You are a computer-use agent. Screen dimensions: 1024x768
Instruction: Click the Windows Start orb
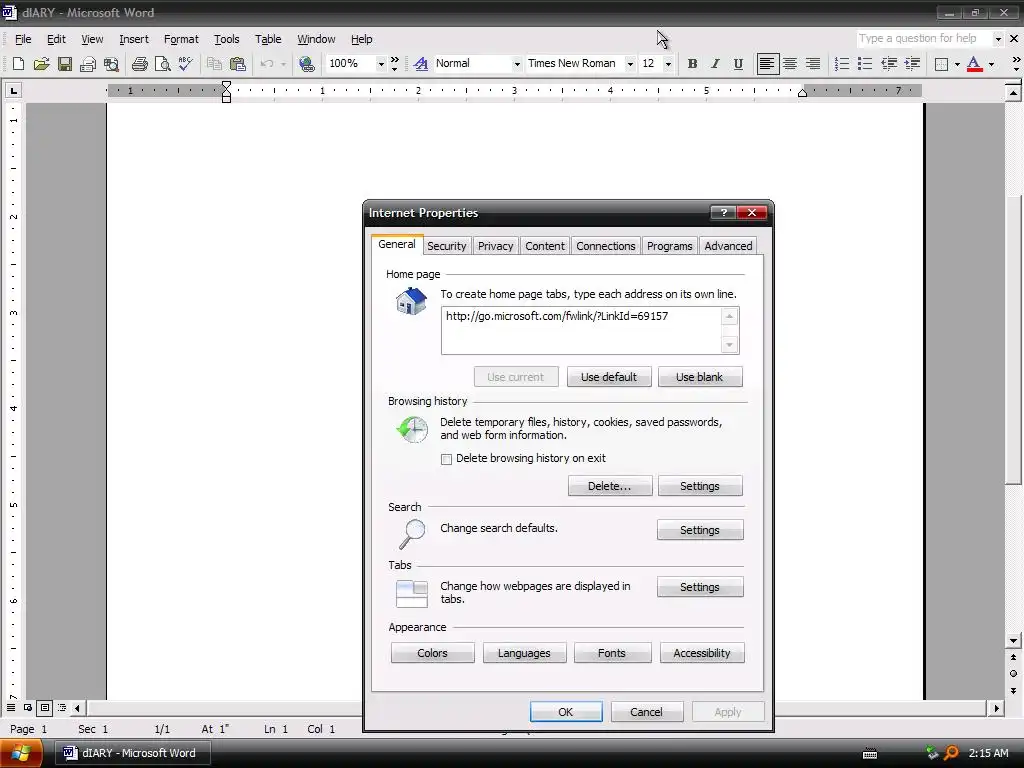[x=21, y=753]
